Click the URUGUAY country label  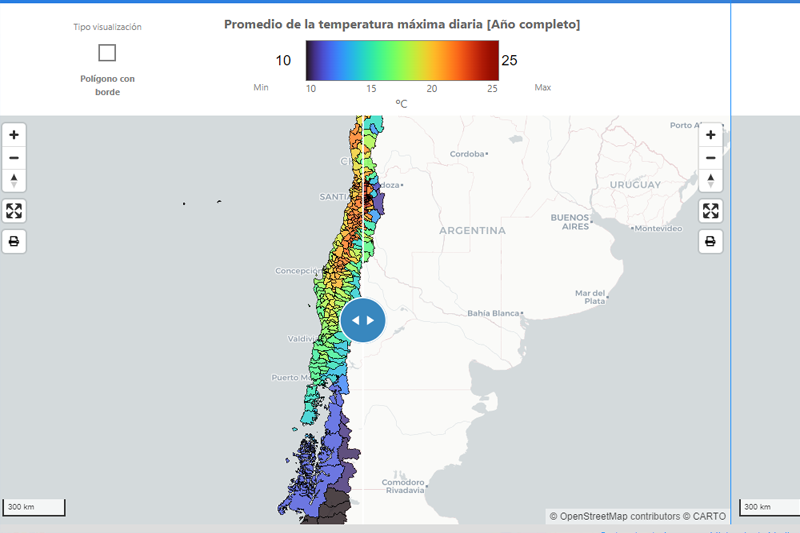click(635, 185)
